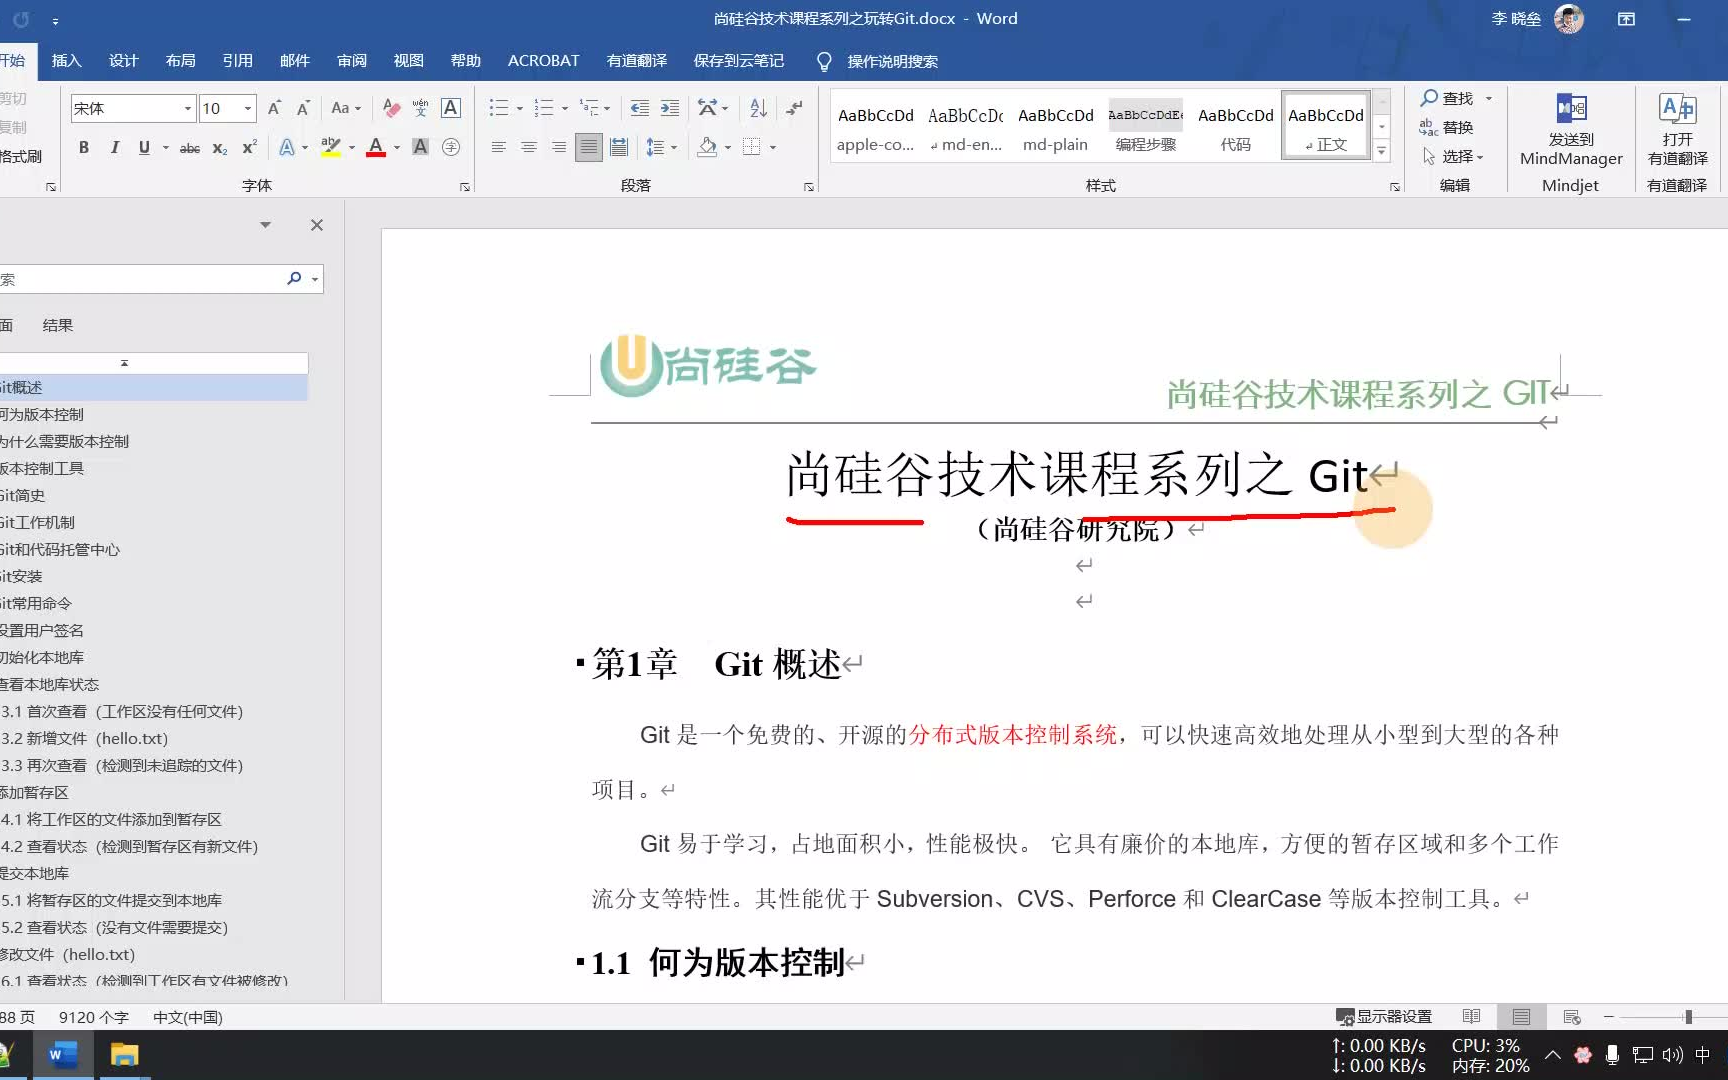Open font size dropdown
Screen dimensions: 1728x1080
(x=248, y=108)
